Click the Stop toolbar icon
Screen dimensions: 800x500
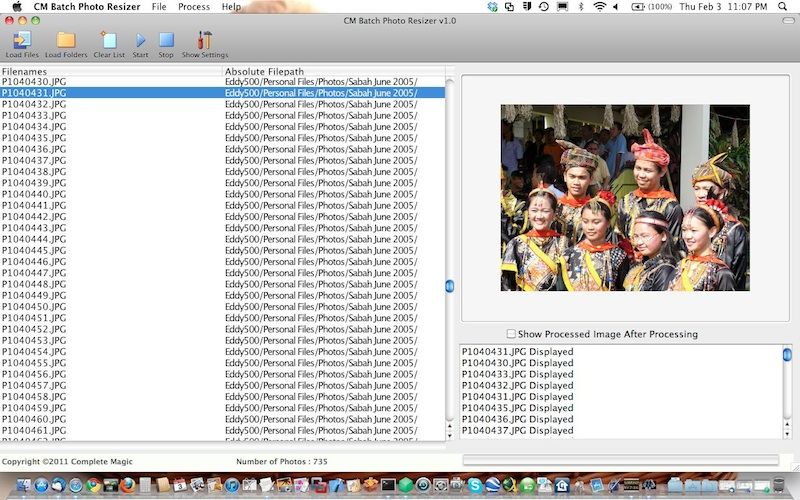[x=166, y=40]
